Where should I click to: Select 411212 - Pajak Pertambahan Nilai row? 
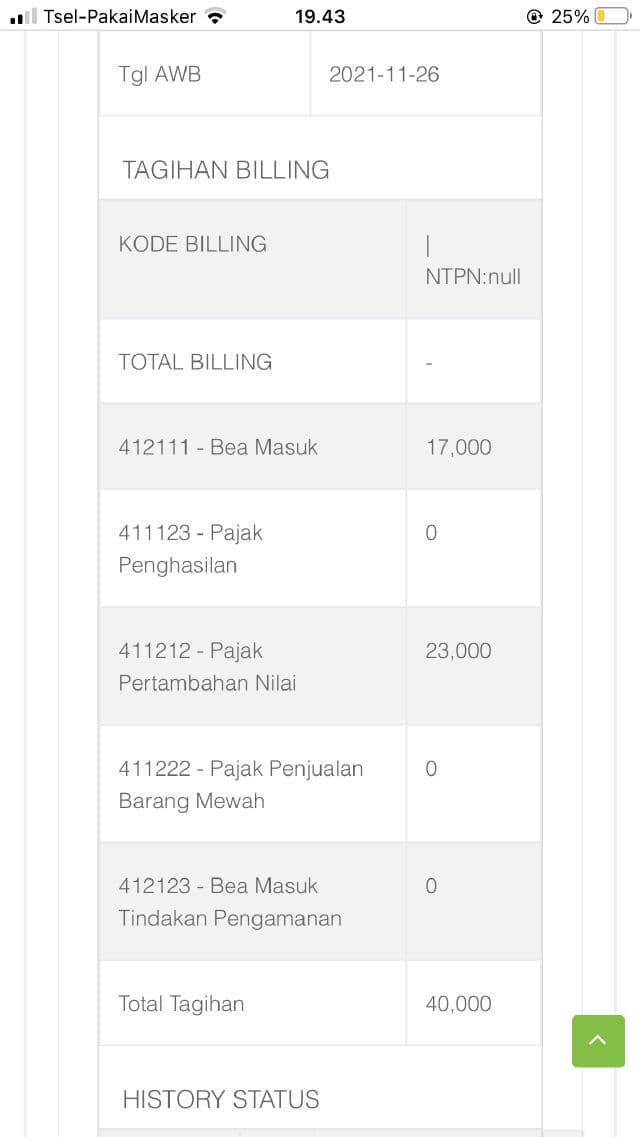point(207,666)
